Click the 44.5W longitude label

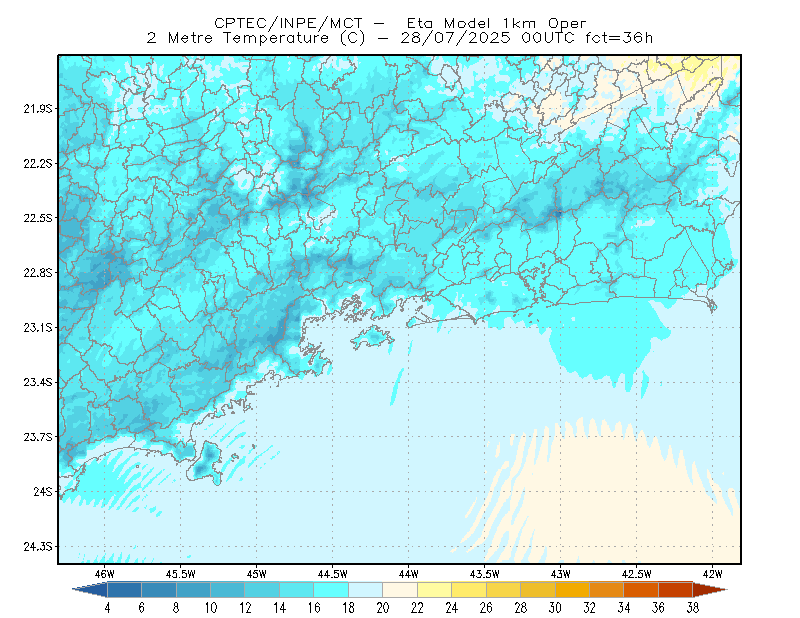pyautogui.click(x=333, y=574)
